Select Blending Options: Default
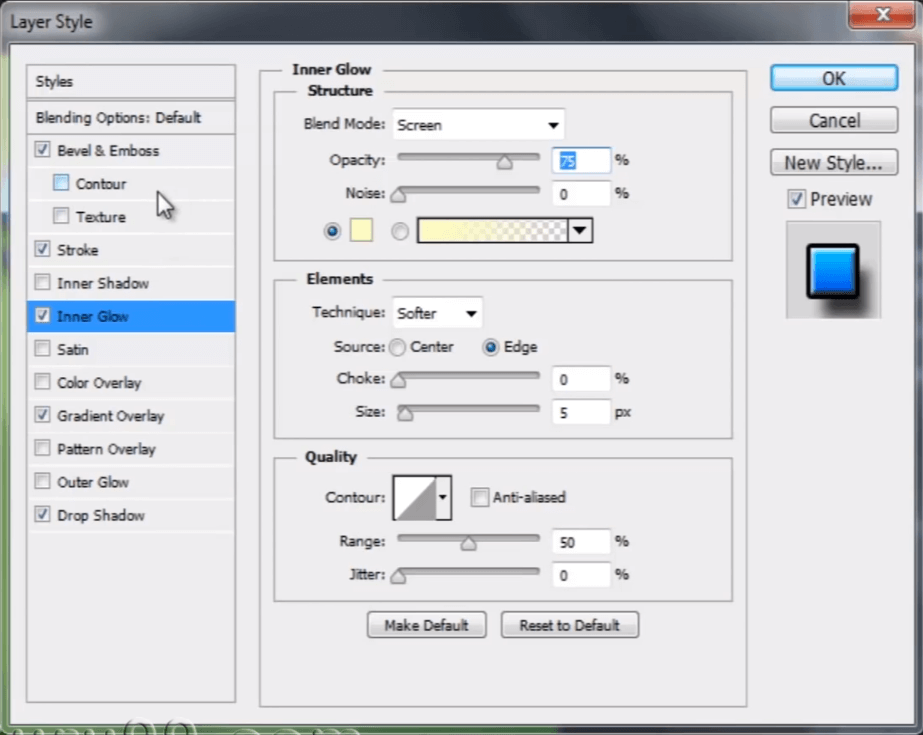The image size is (923, 735). [x=118, y=117]
